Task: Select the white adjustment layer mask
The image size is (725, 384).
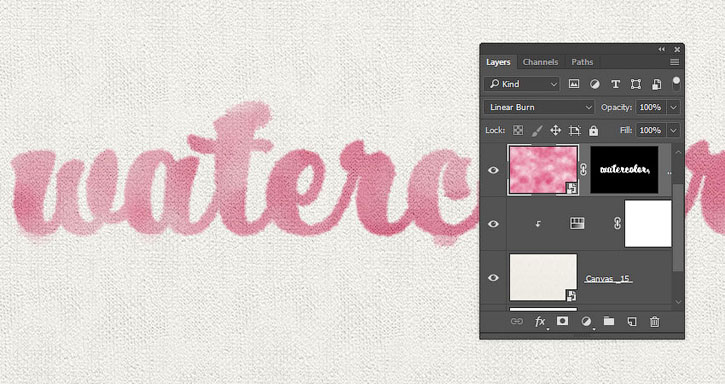Action: (648, 224)
